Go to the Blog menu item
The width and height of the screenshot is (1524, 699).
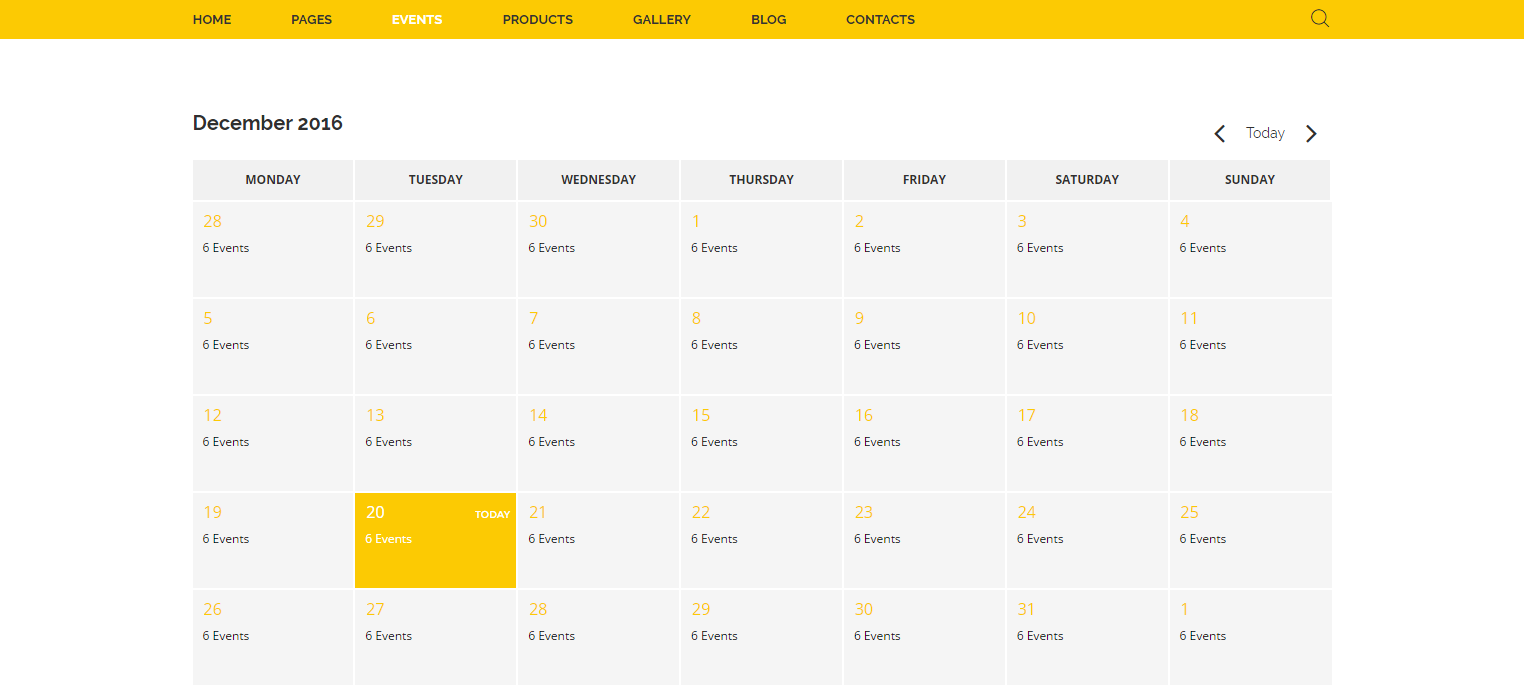pos(768,20)
